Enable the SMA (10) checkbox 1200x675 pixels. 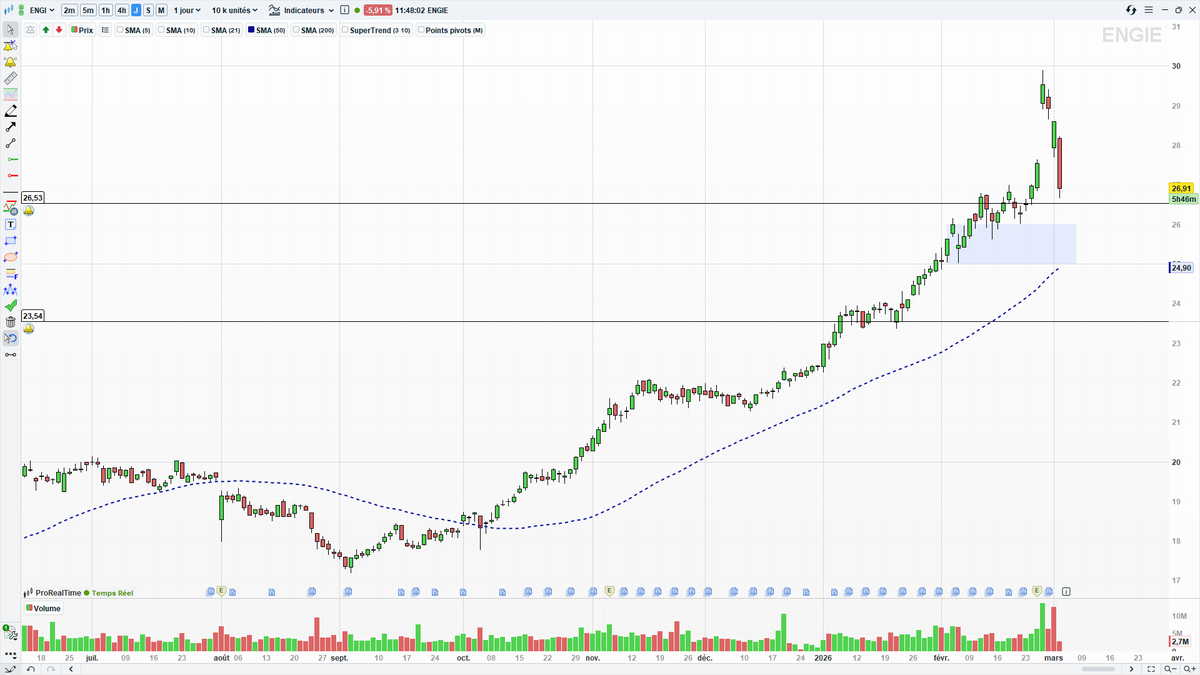[161, 30]
